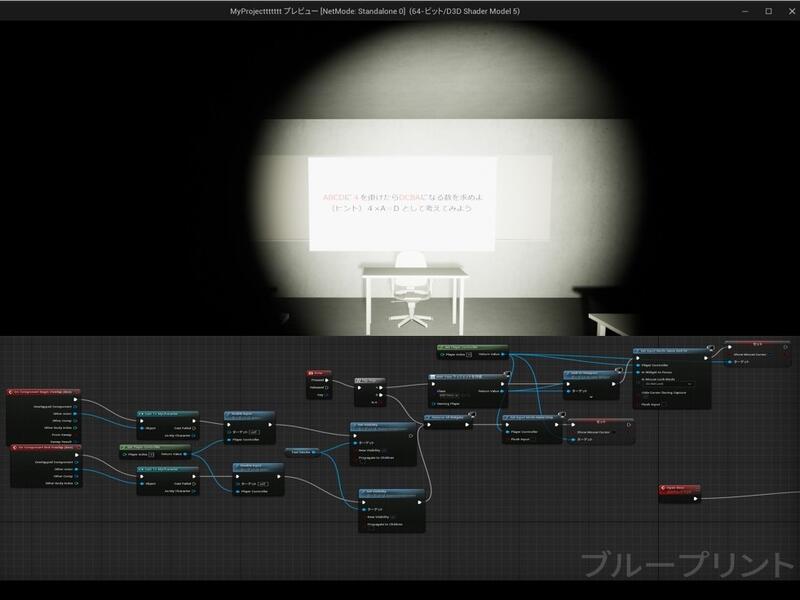Select the Enter key input event node
Screen dimensions: 800x600
click(319, 373)
